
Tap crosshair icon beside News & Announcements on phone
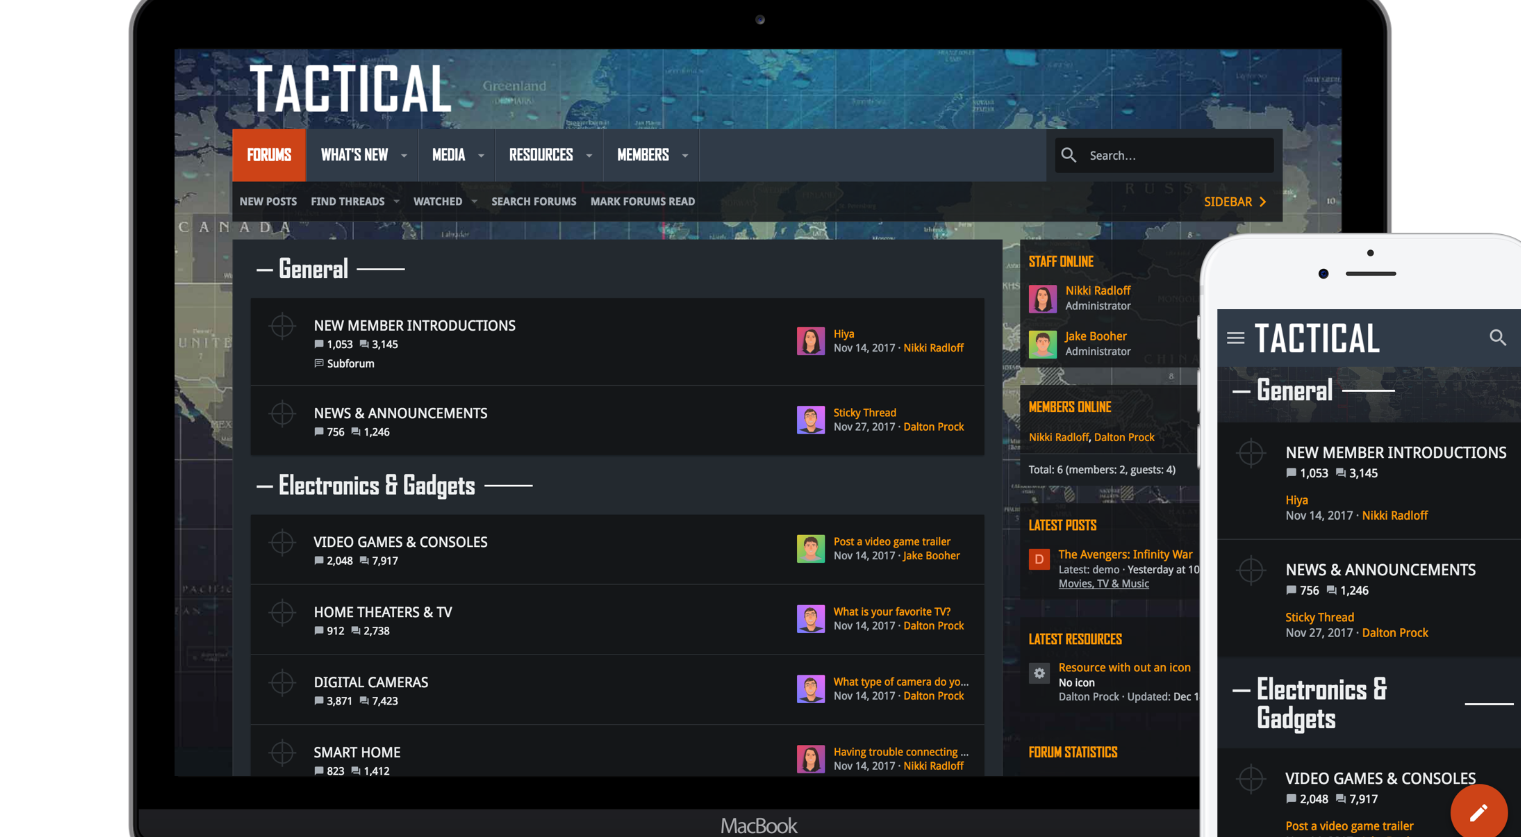point(1251,570)
